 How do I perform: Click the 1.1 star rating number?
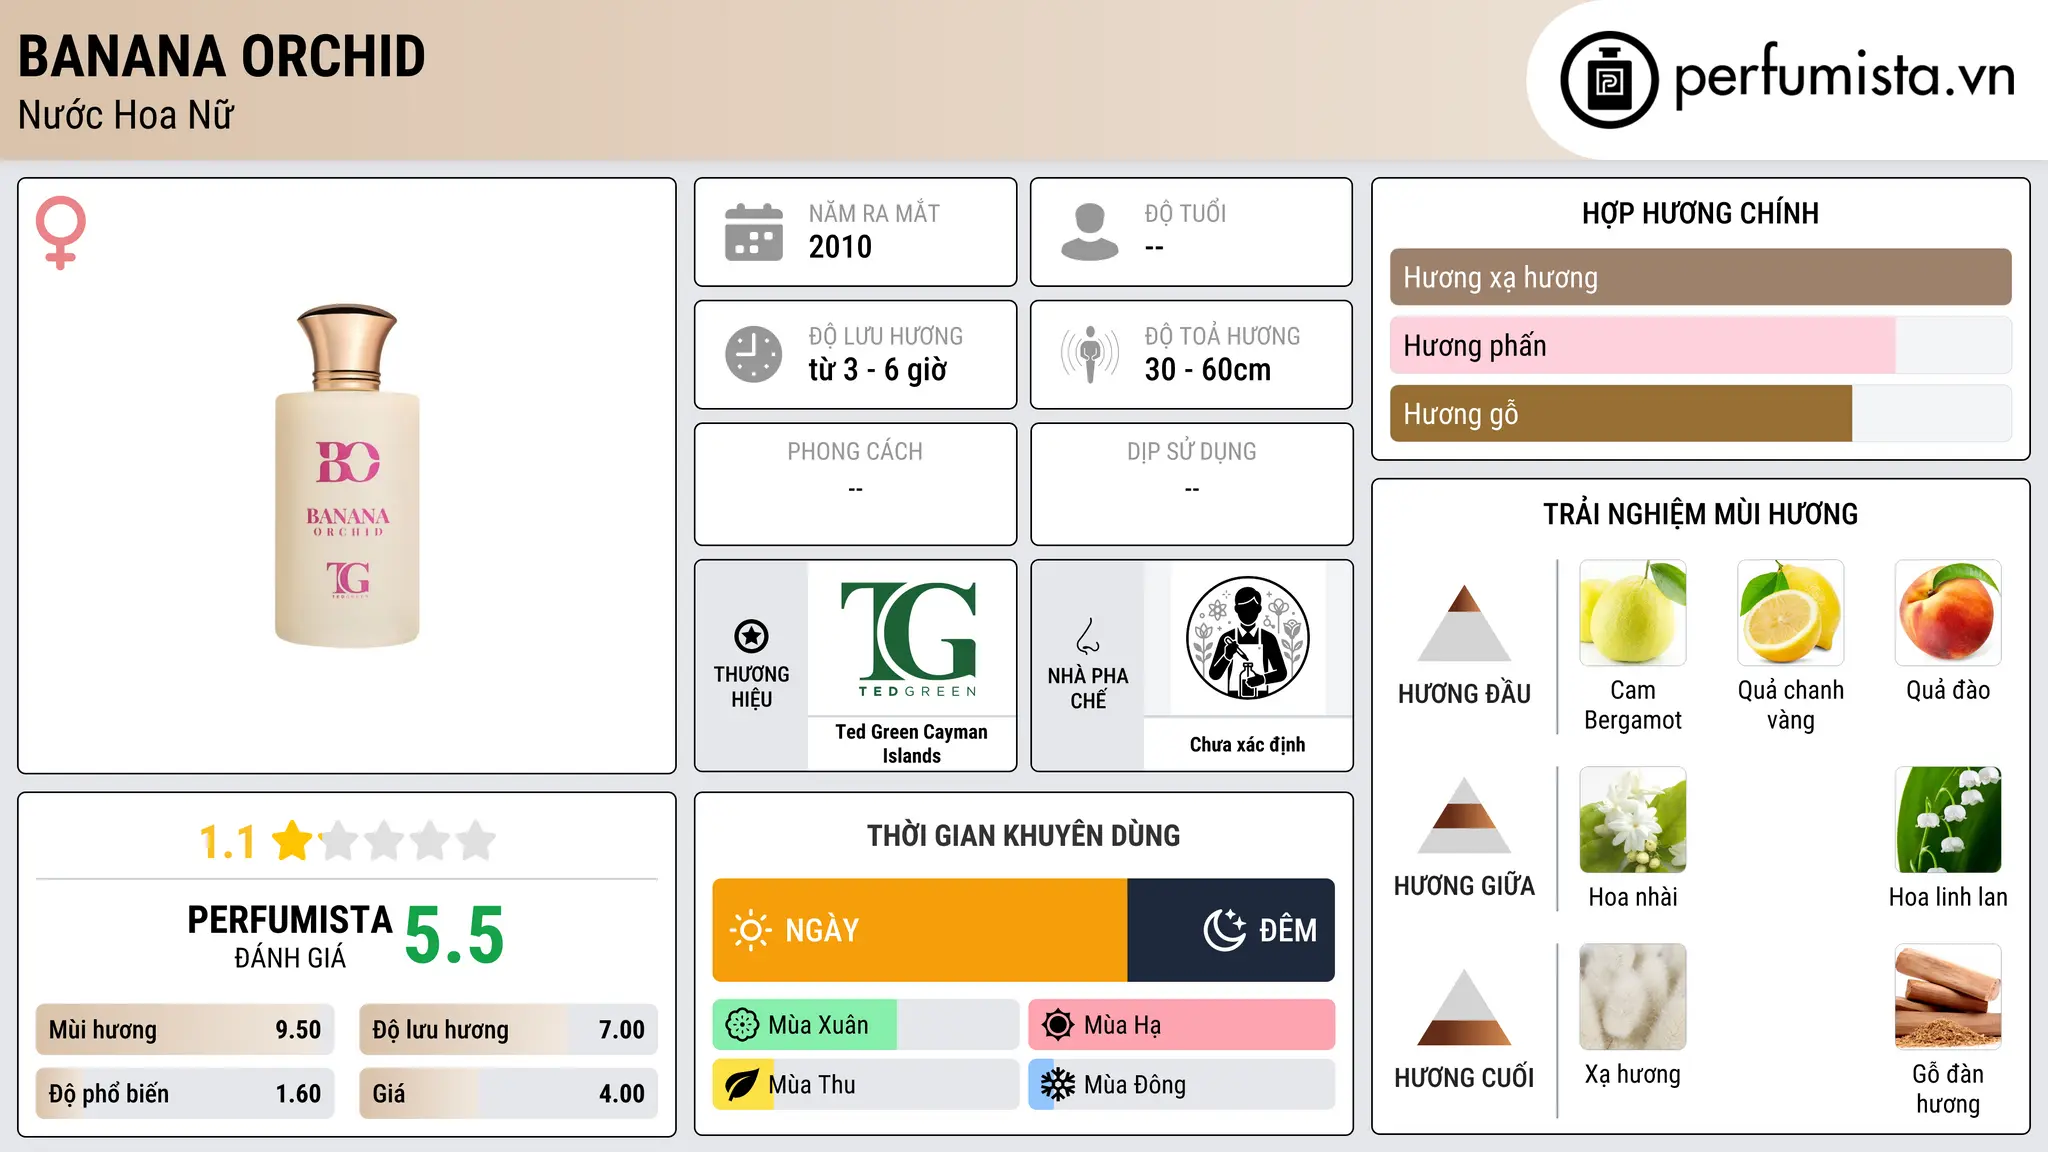228,842
